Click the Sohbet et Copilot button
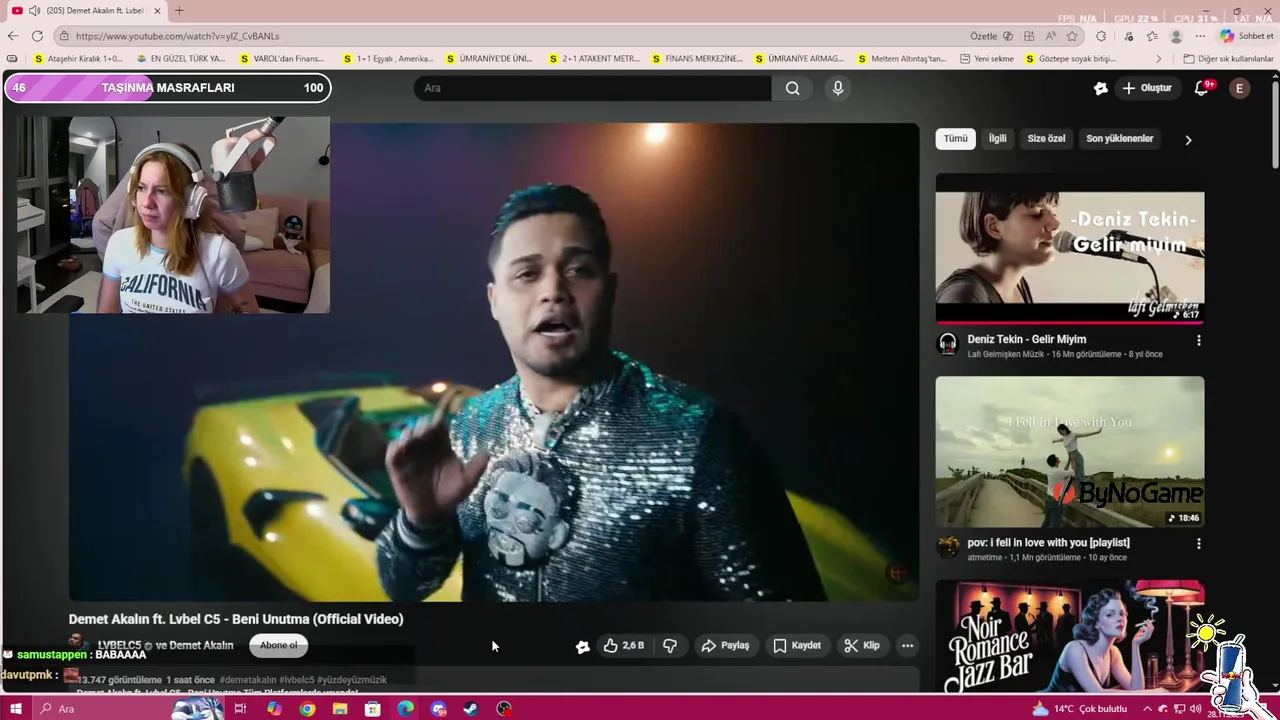This screenshot has width=1280, height=720. pyautogui.click(x=1246, y=36)
